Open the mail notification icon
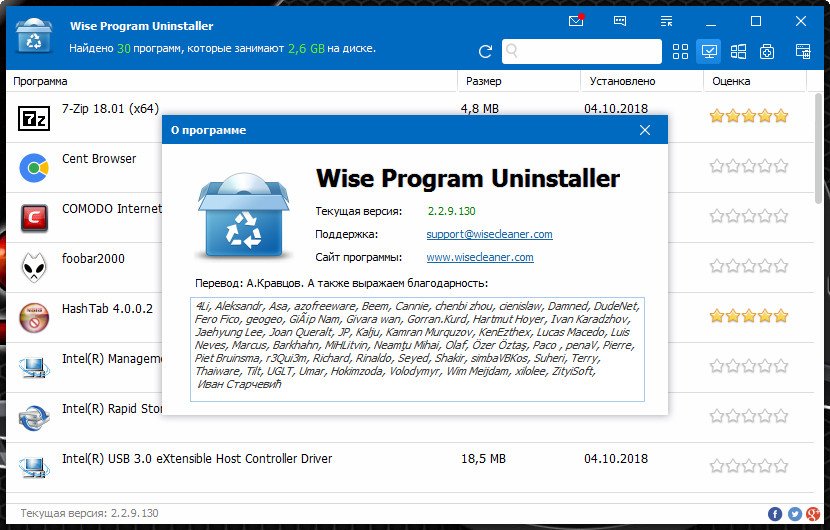The height and width of the screenshot is (530, 830). click(576, 21)
